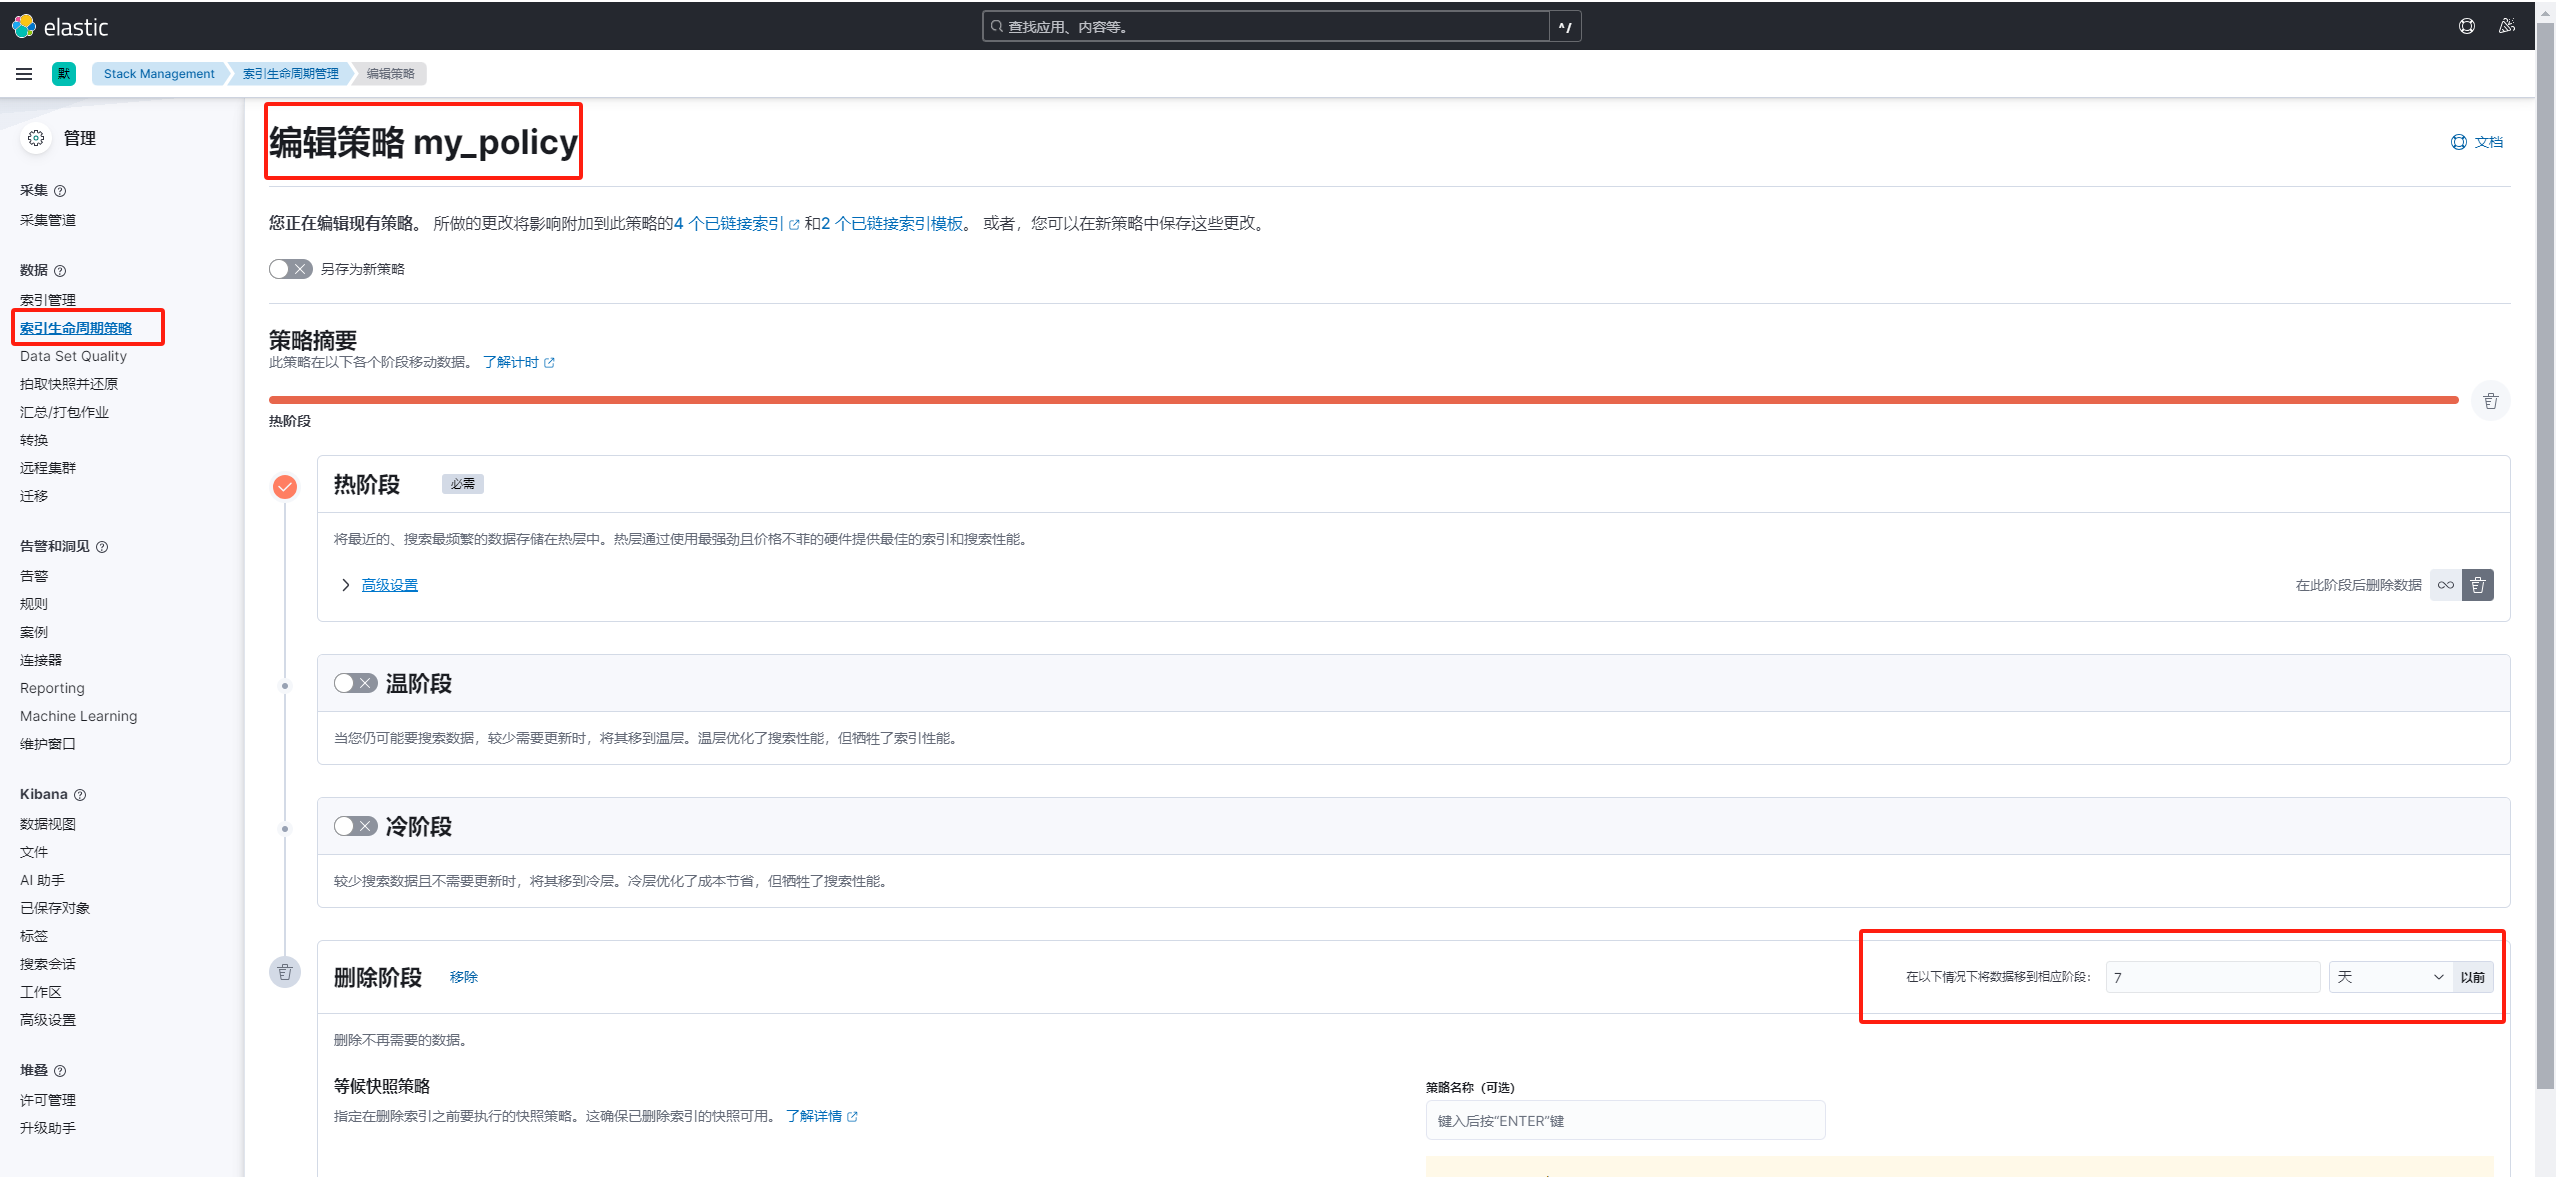Enable the 温阶段 warm phase switch
The image size is (2556, 1177).
(355, 683)
